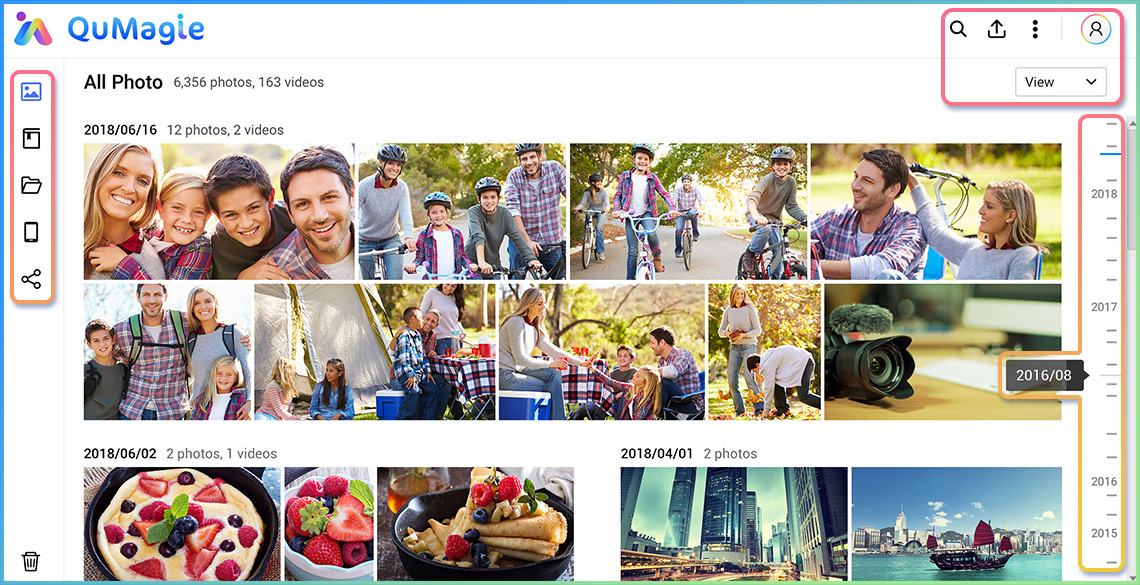The width and height of the screenshot is (1140, 585).
Task: Jump to 2015 on the timeline
Action: [1104, 533]
